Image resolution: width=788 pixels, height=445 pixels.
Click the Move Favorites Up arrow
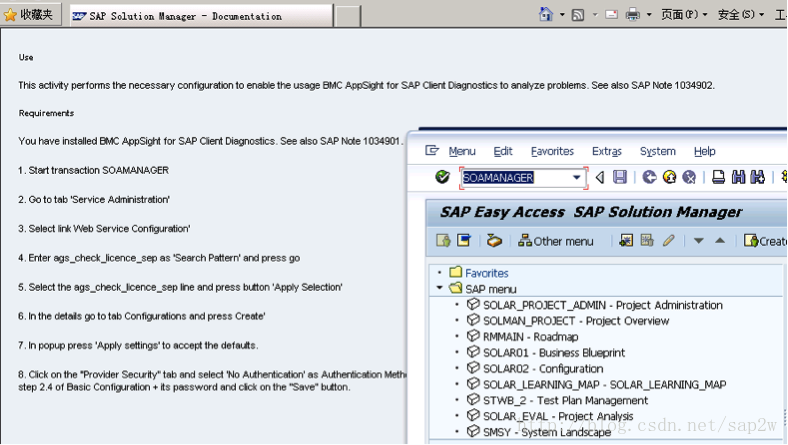tap(720, 241)
